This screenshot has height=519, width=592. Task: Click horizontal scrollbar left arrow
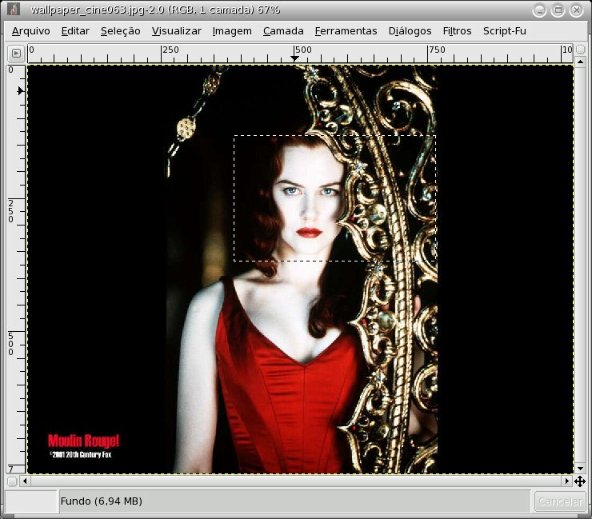pos(25,481)
